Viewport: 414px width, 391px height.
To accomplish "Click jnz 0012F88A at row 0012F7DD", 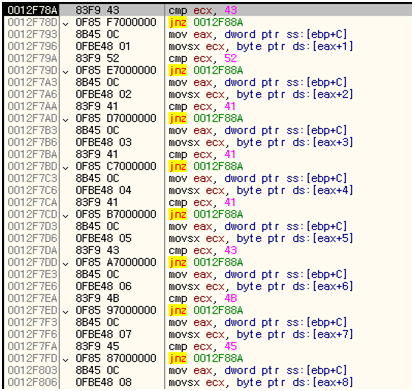I will [x=206, y=262].
